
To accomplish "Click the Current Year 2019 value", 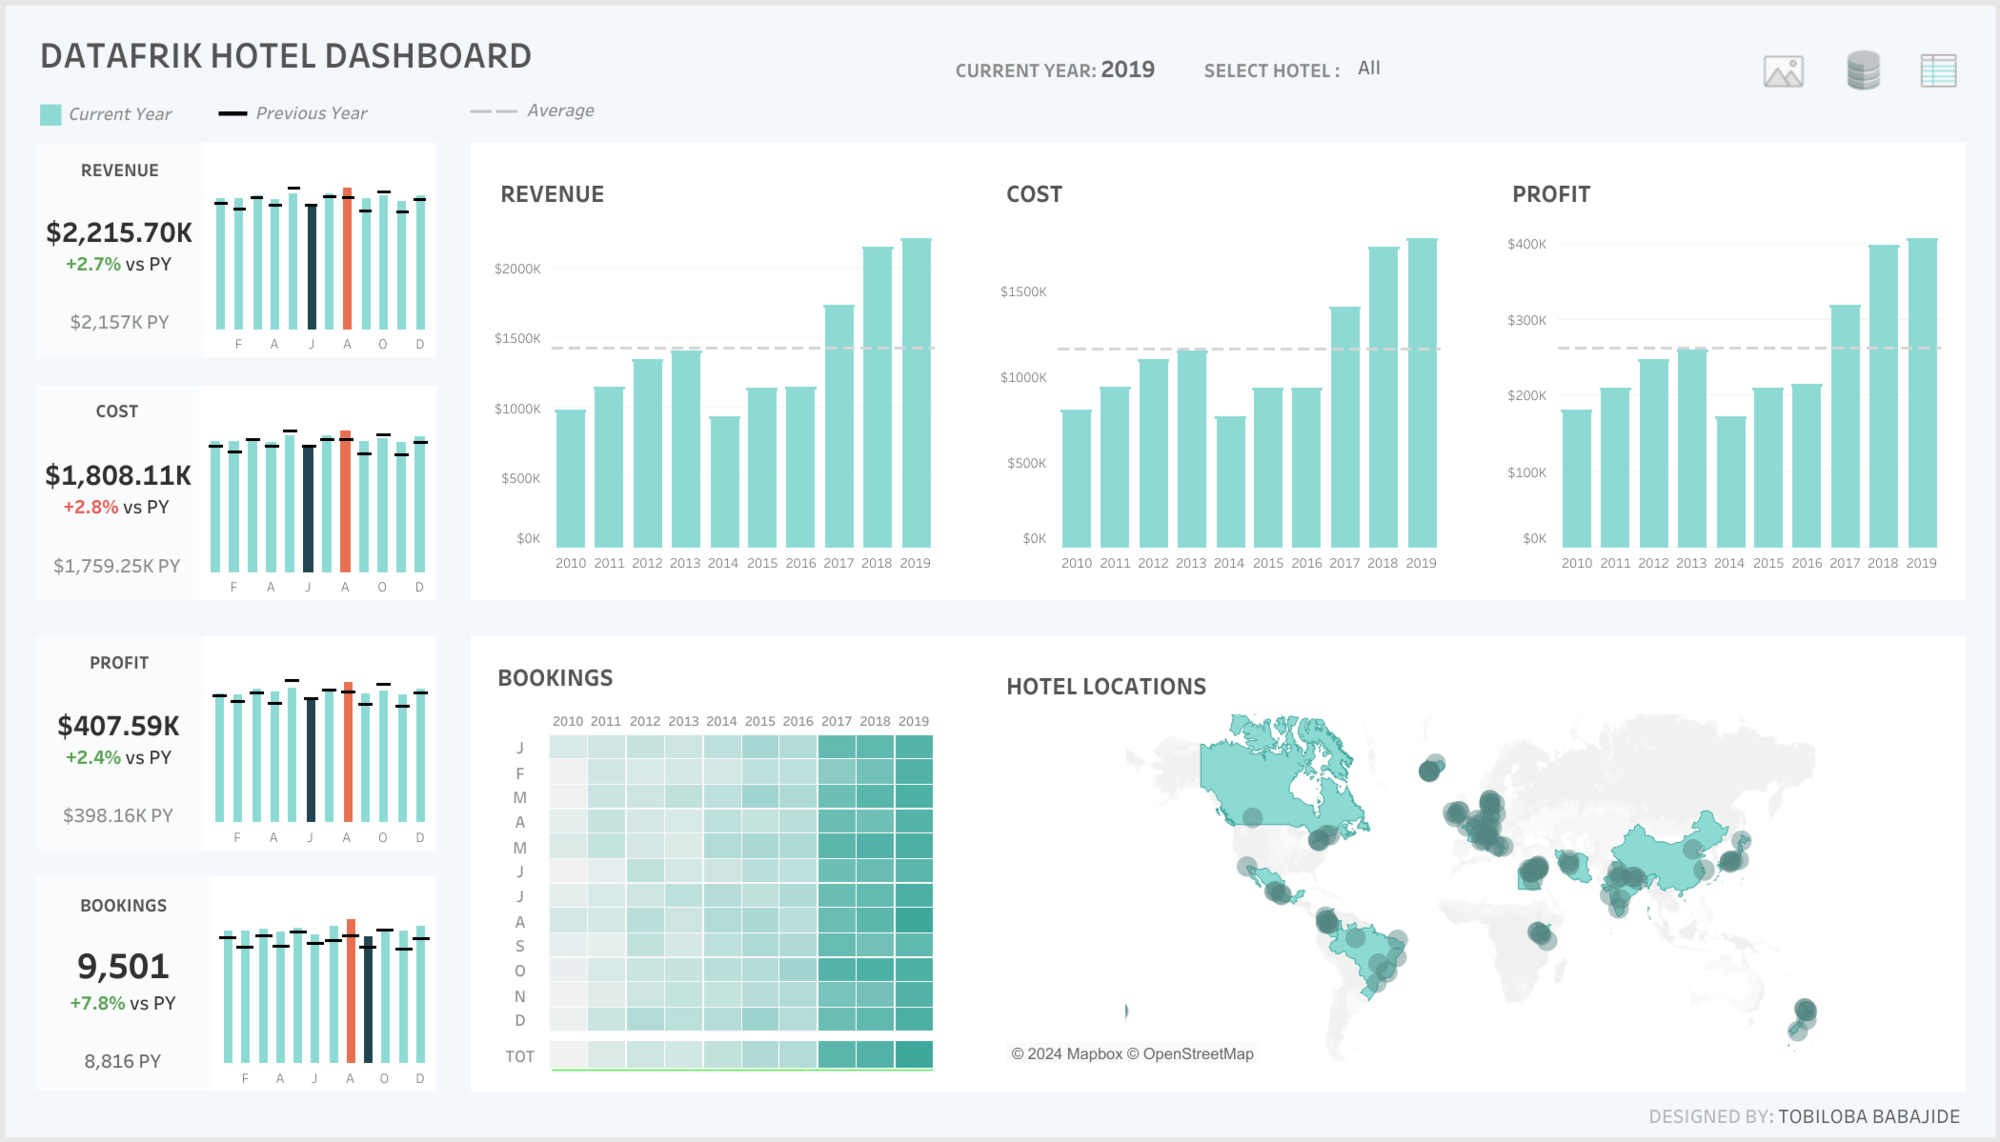I will pos(1127,70).
